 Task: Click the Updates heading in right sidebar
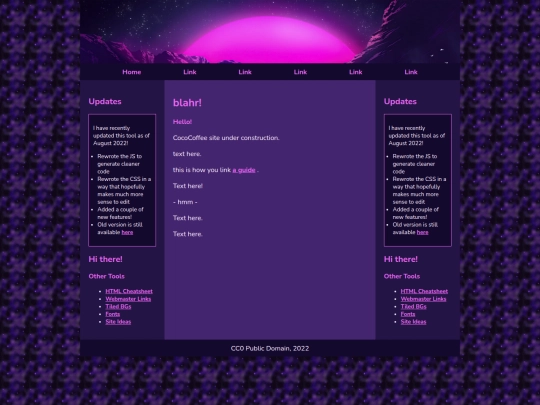[x=400, y=102]
